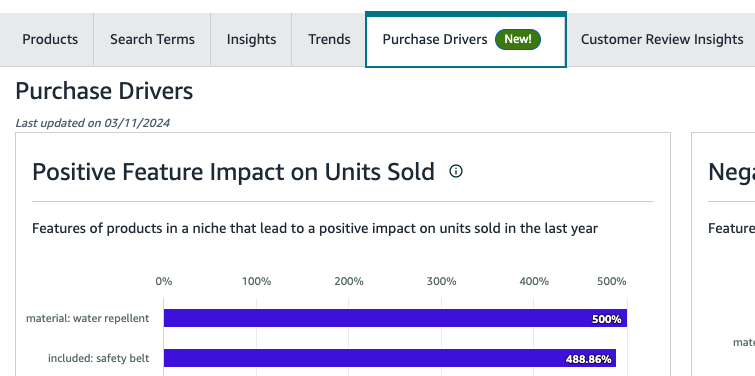The width and height of the screenshot is (755, 376).
Task: Go to the Insights tab
Action: pyautogui.click(x=251, y=39)
